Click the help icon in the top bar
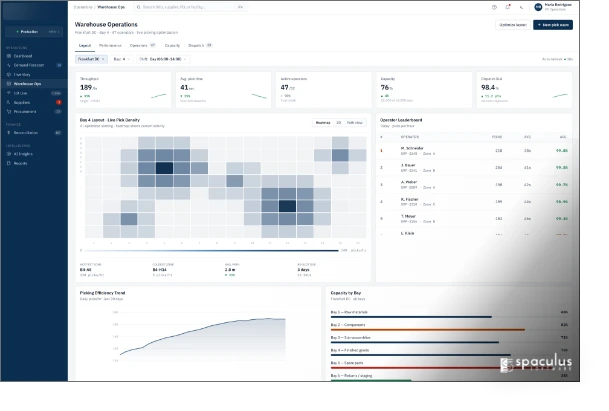This screenshot has height=411, width=609. (x=494, y=7)
